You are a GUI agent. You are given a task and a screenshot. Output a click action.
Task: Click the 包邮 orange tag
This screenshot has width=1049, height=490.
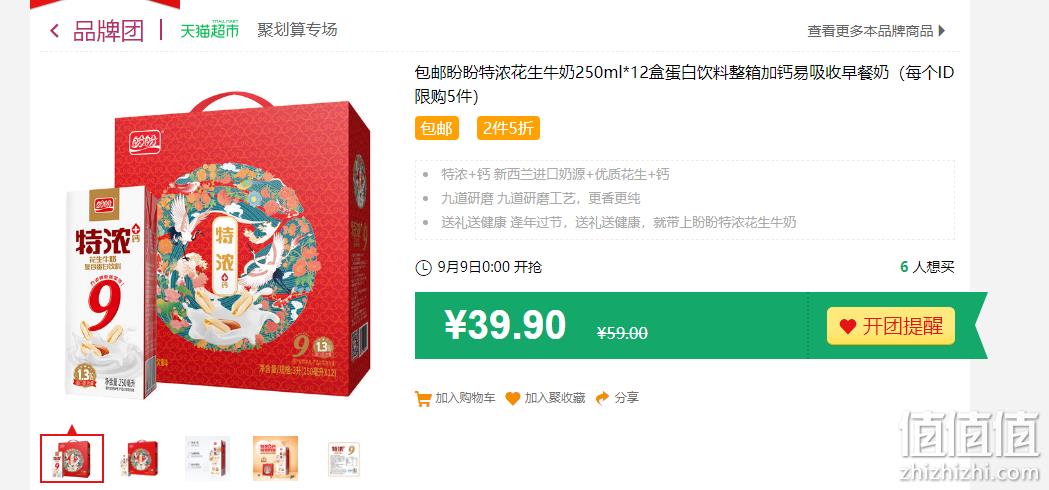click(437, 129)
